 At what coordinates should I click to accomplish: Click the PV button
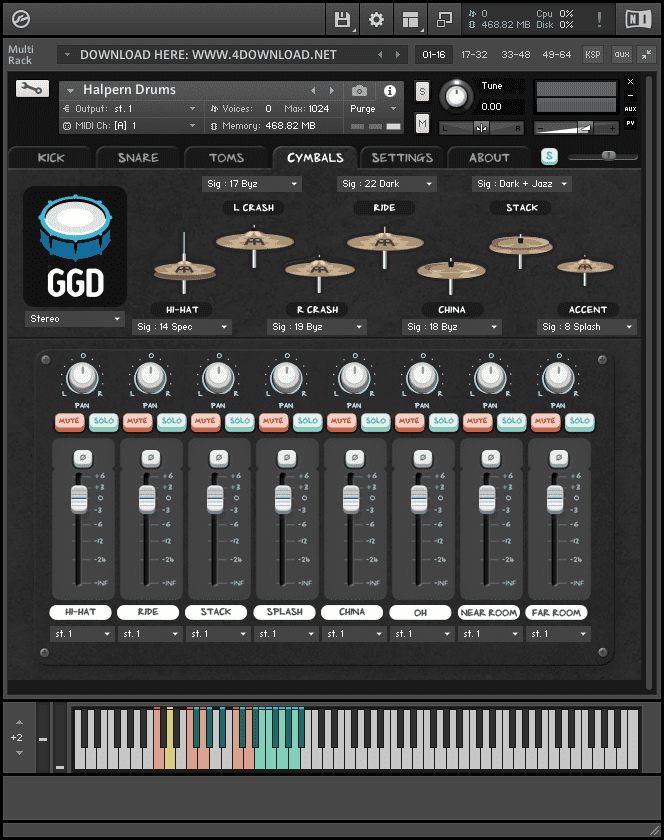(631, 123)
